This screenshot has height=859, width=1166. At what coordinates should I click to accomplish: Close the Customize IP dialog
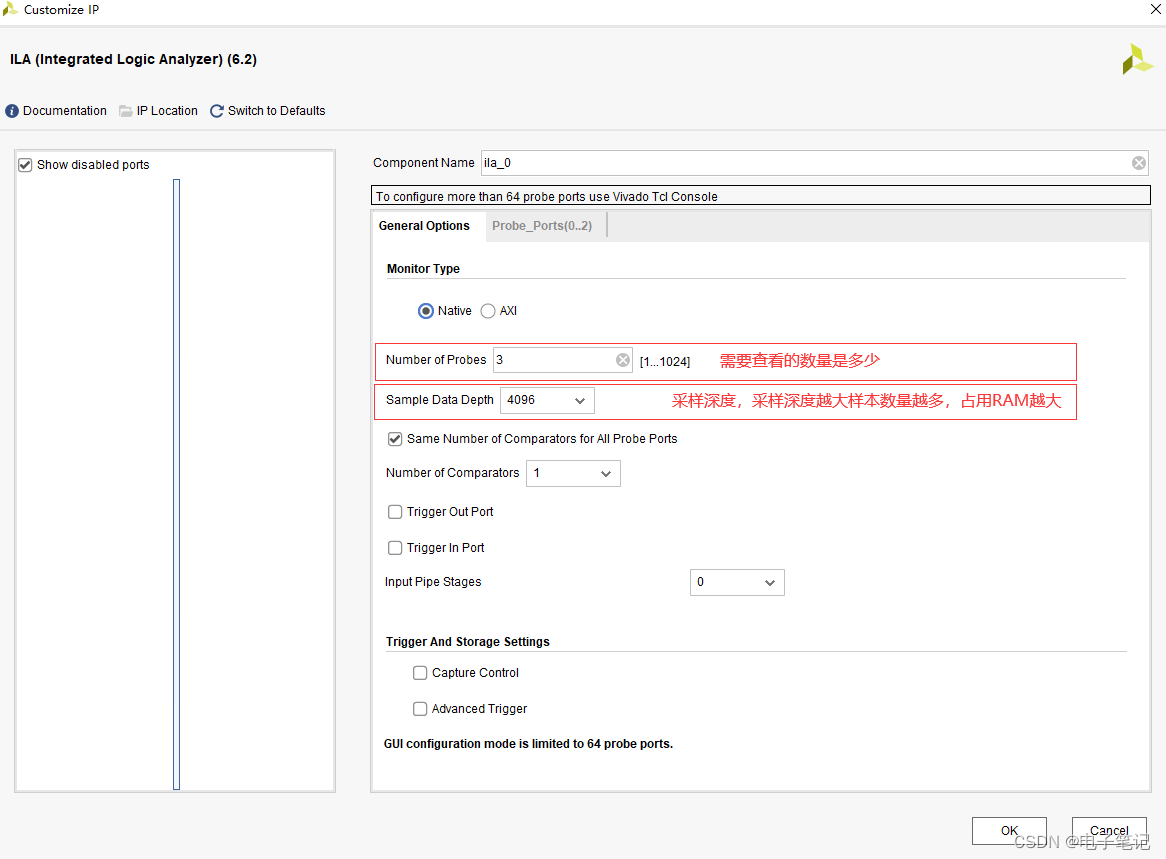pos(1156,9)
